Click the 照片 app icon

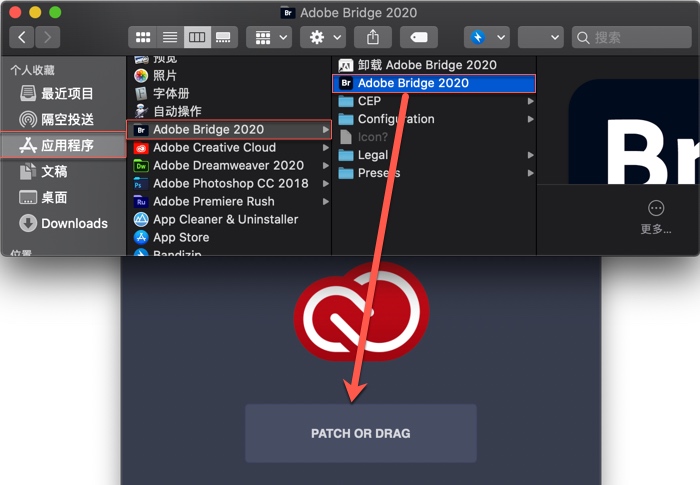coord(141,75)
